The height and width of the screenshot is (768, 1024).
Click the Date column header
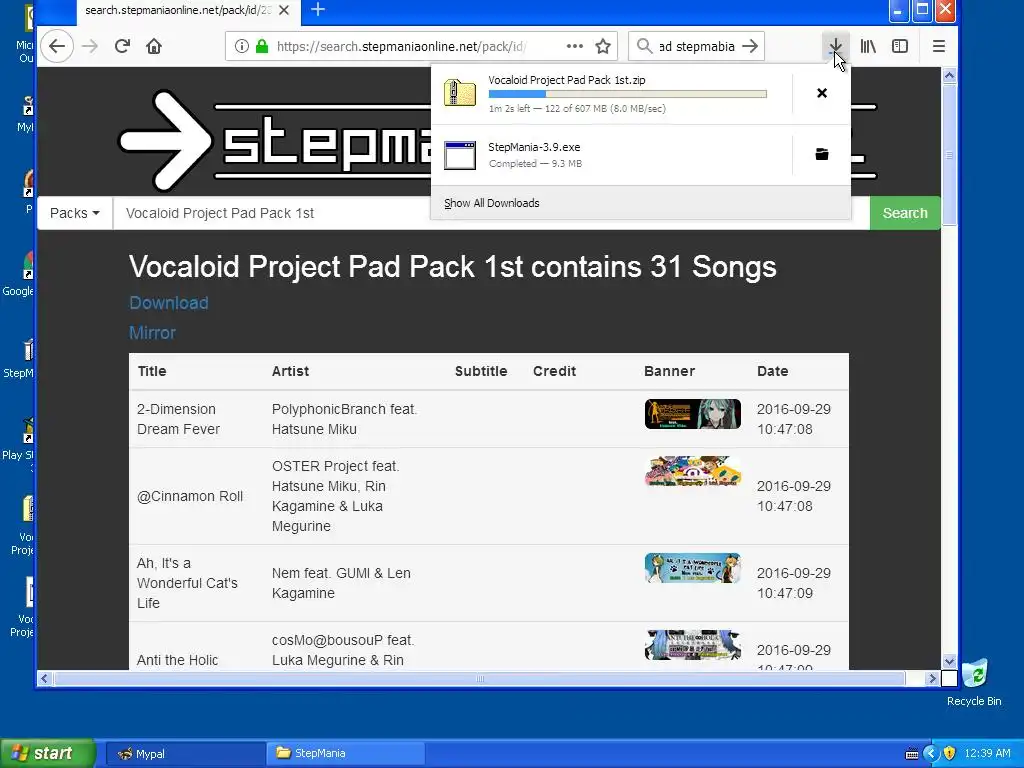(773, 371)
